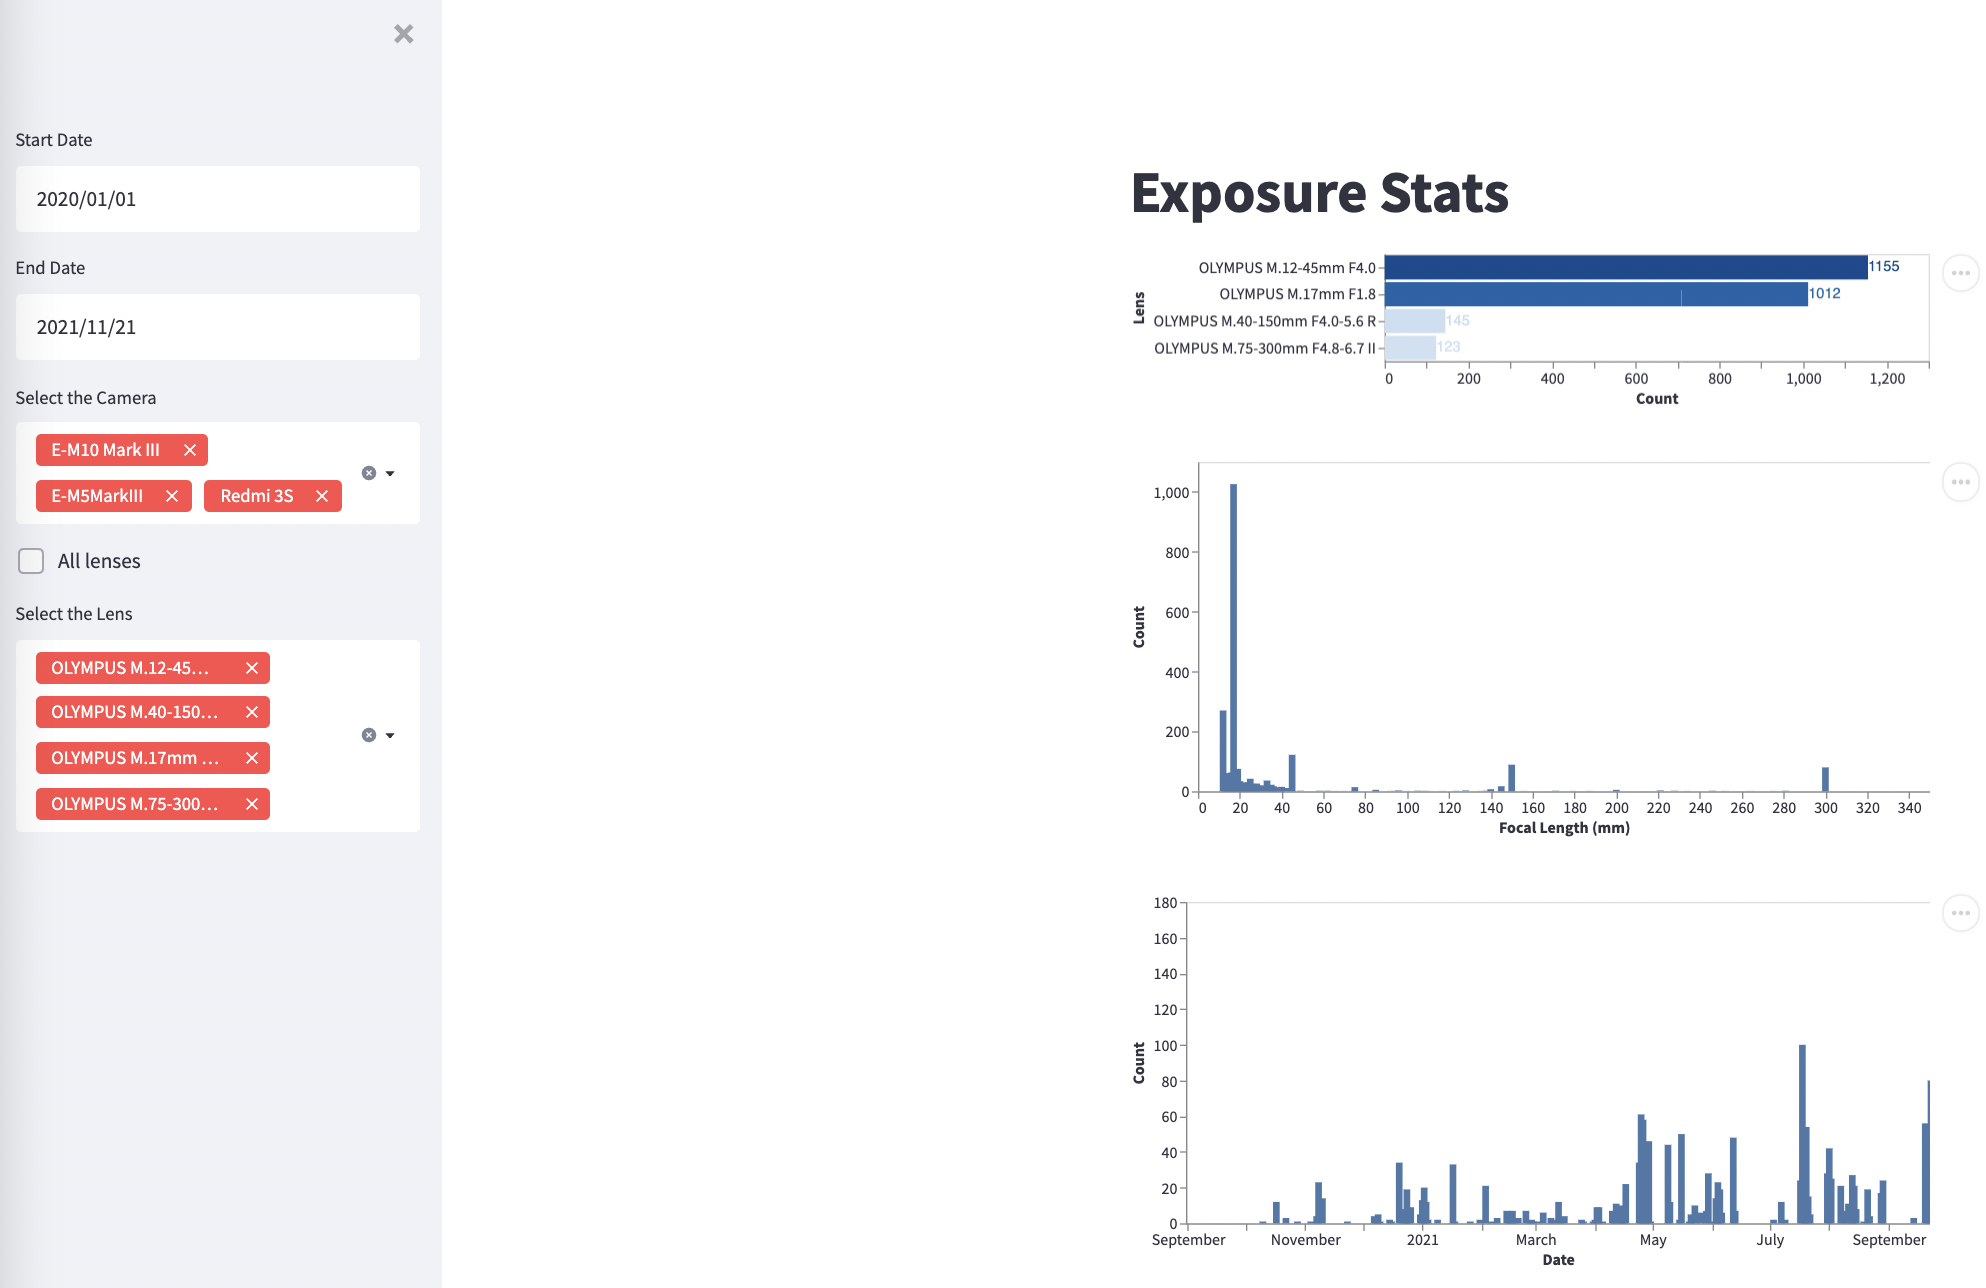The image size is (1986, 1288).
Task: Remove the OLYMPUS M.17mm lens tag
Action: (252, 758)
